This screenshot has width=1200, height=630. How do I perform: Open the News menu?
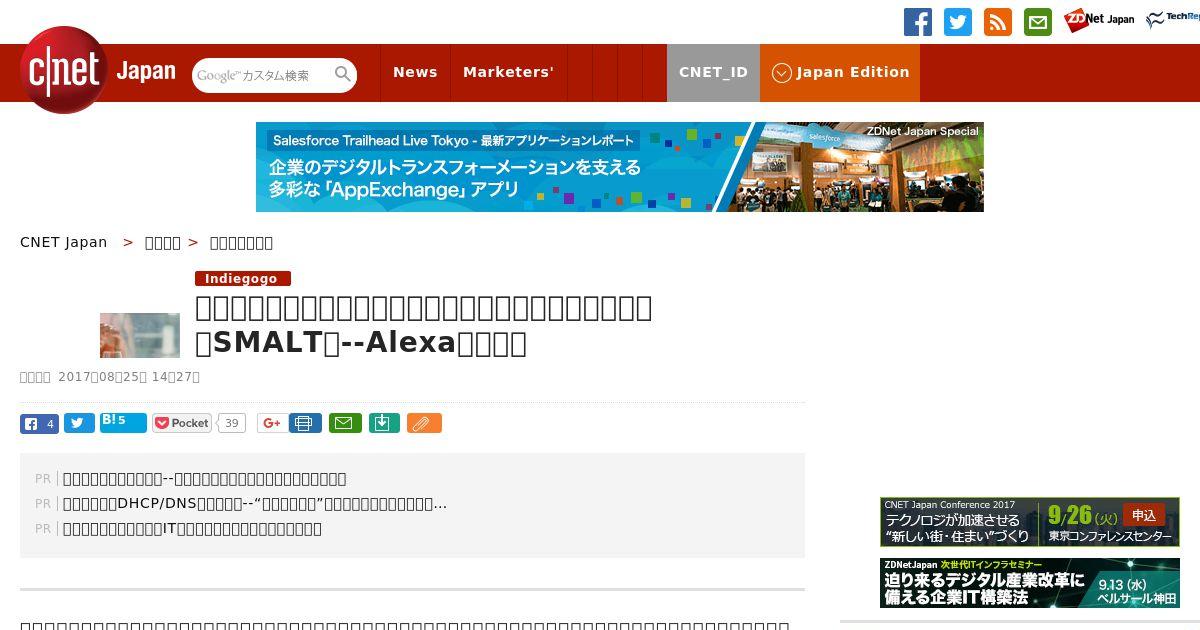coord(415,72)
